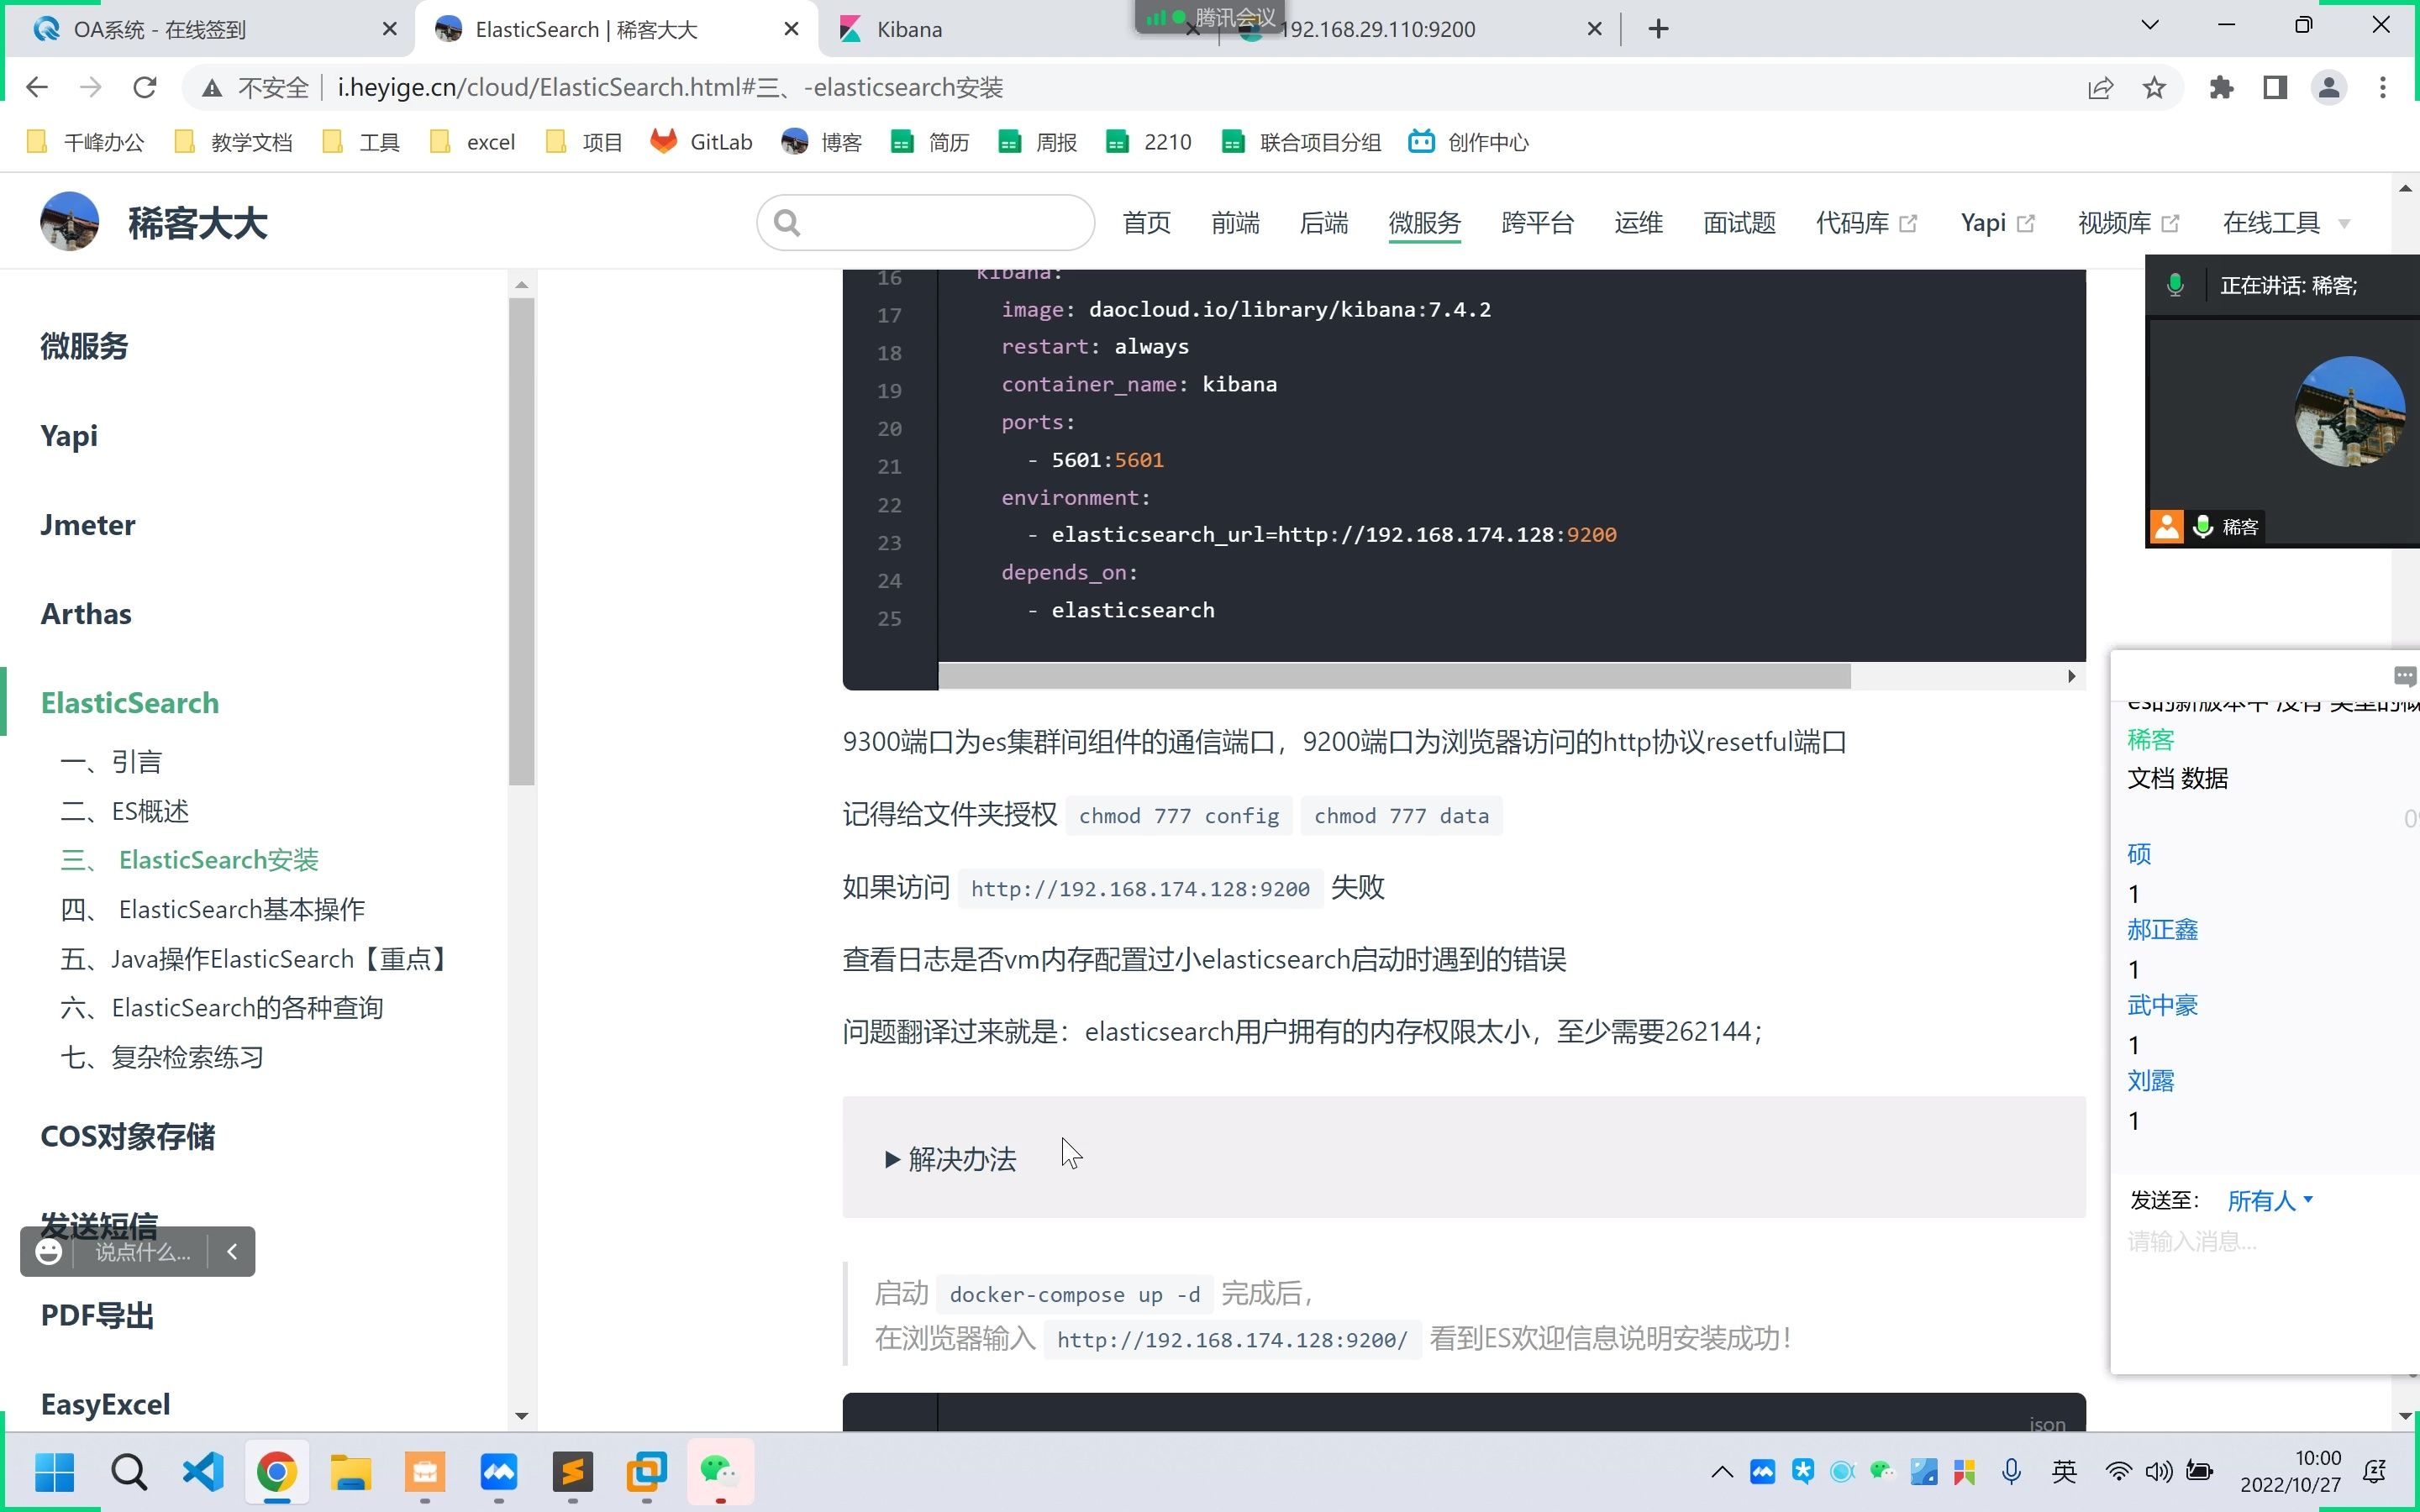Open the Arthas sidebar entry
Screen dimensions: 2420x1512
click(86, 613)
